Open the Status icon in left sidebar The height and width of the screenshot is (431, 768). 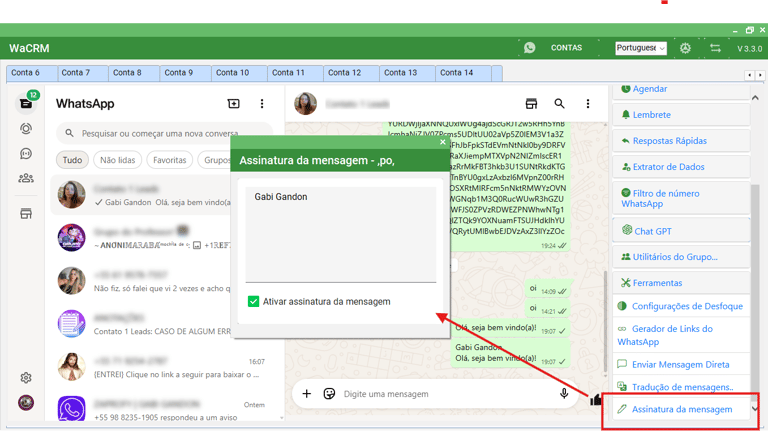[26, 128]
